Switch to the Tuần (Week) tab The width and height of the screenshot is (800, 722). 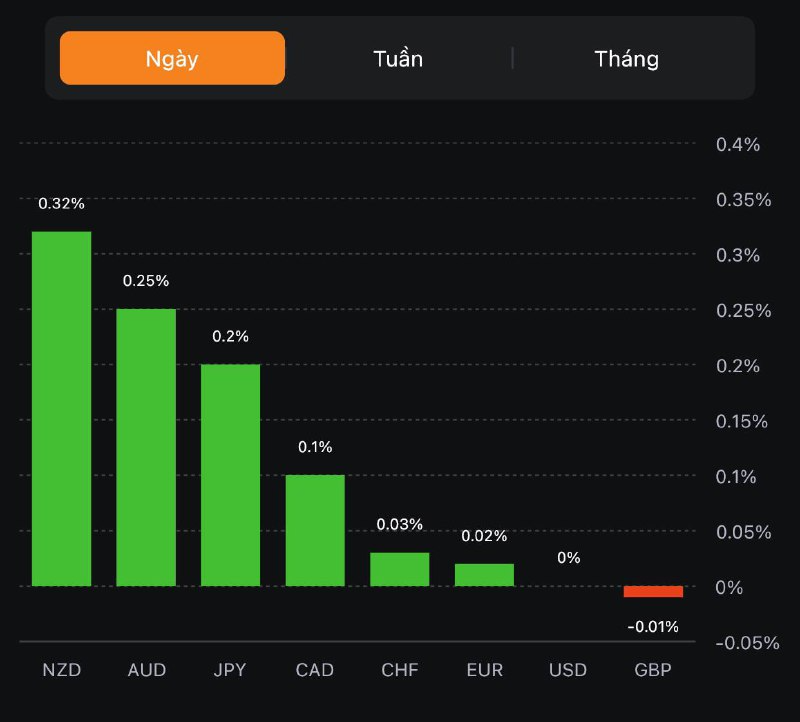coord(398,58)
